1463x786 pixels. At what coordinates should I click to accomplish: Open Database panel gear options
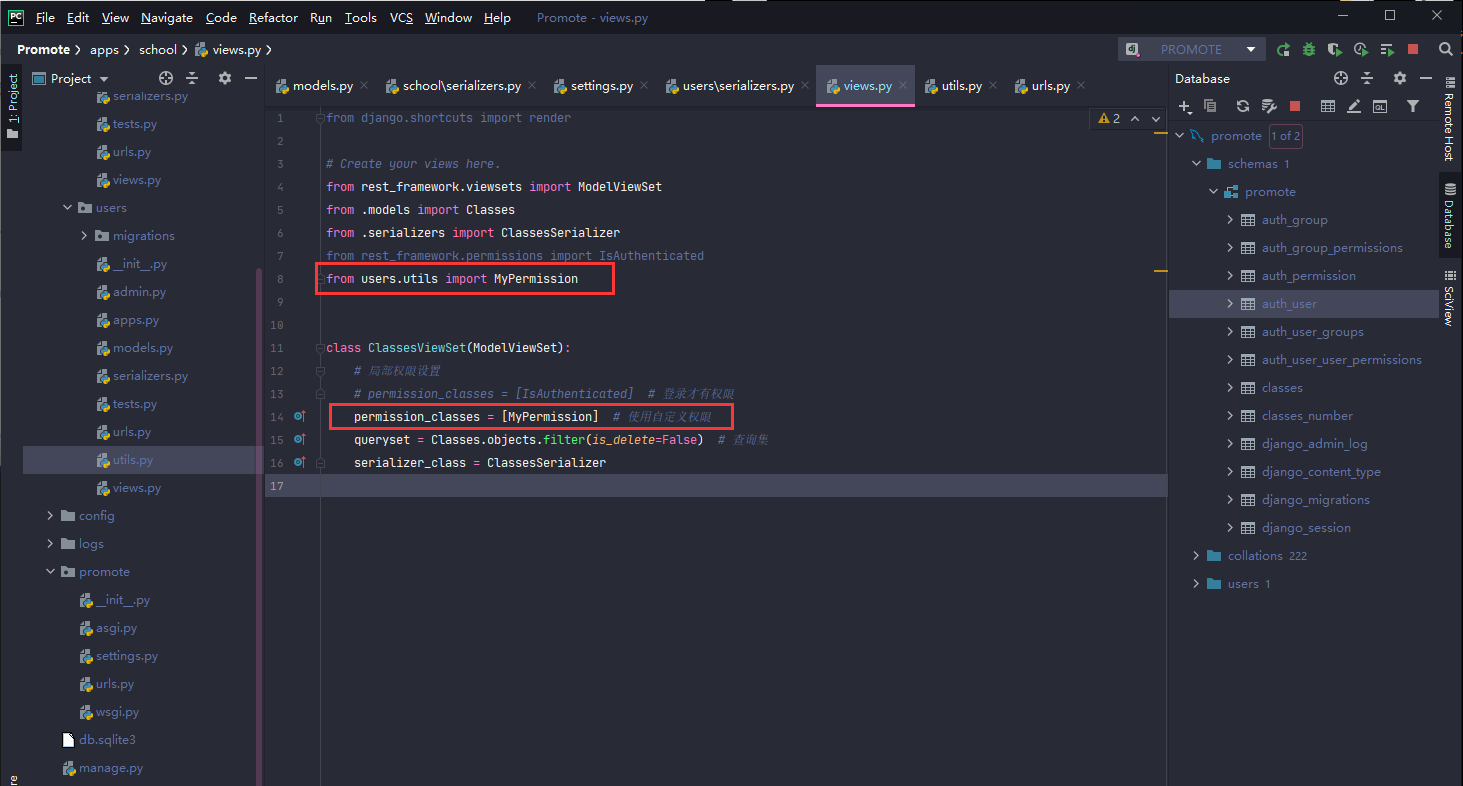[x=1400, y=78]
